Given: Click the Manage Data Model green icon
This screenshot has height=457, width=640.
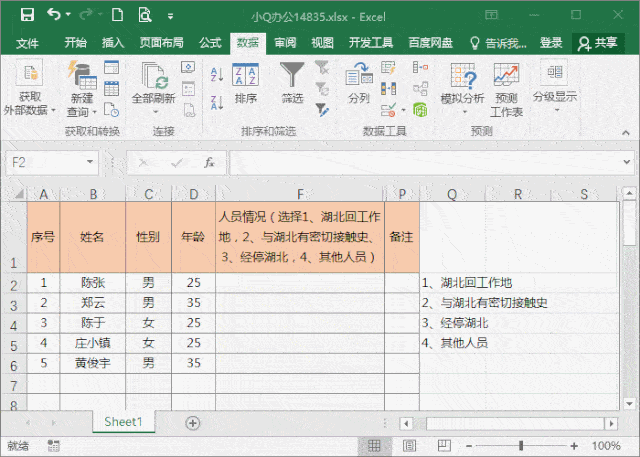Looking at the screenshot, I should click(x=420, y=110).
